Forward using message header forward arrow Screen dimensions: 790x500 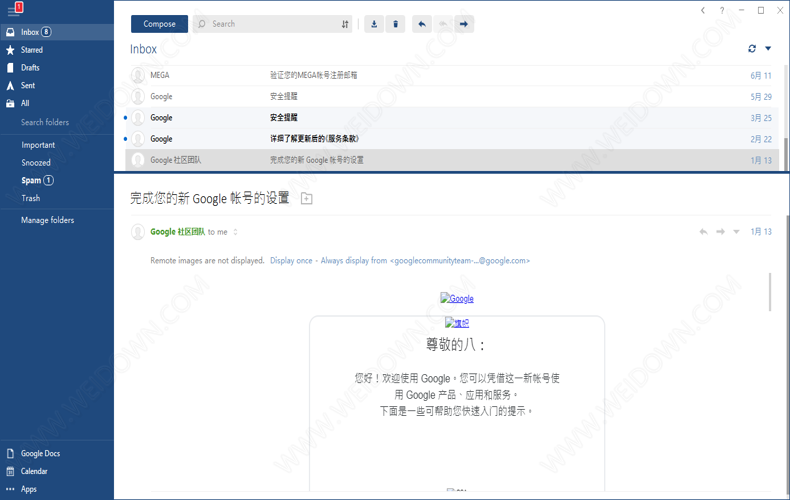(720, 232)
